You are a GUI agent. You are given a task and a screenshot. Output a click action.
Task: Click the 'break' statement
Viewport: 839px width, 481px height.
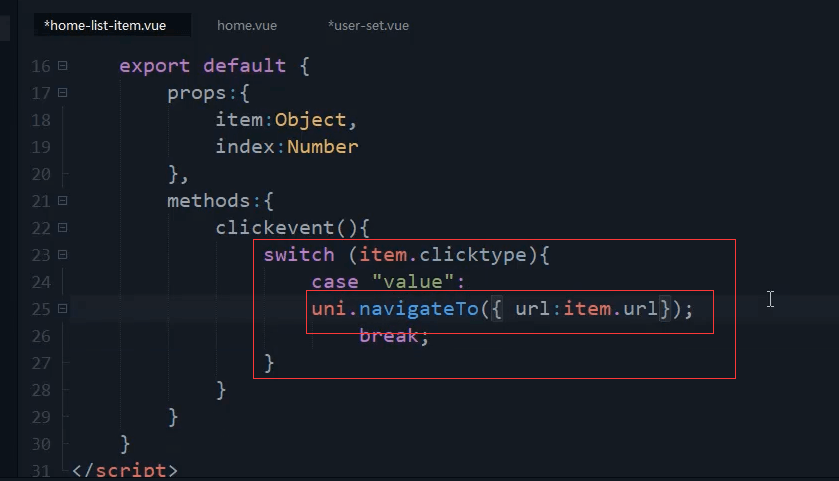click(388, 336)
